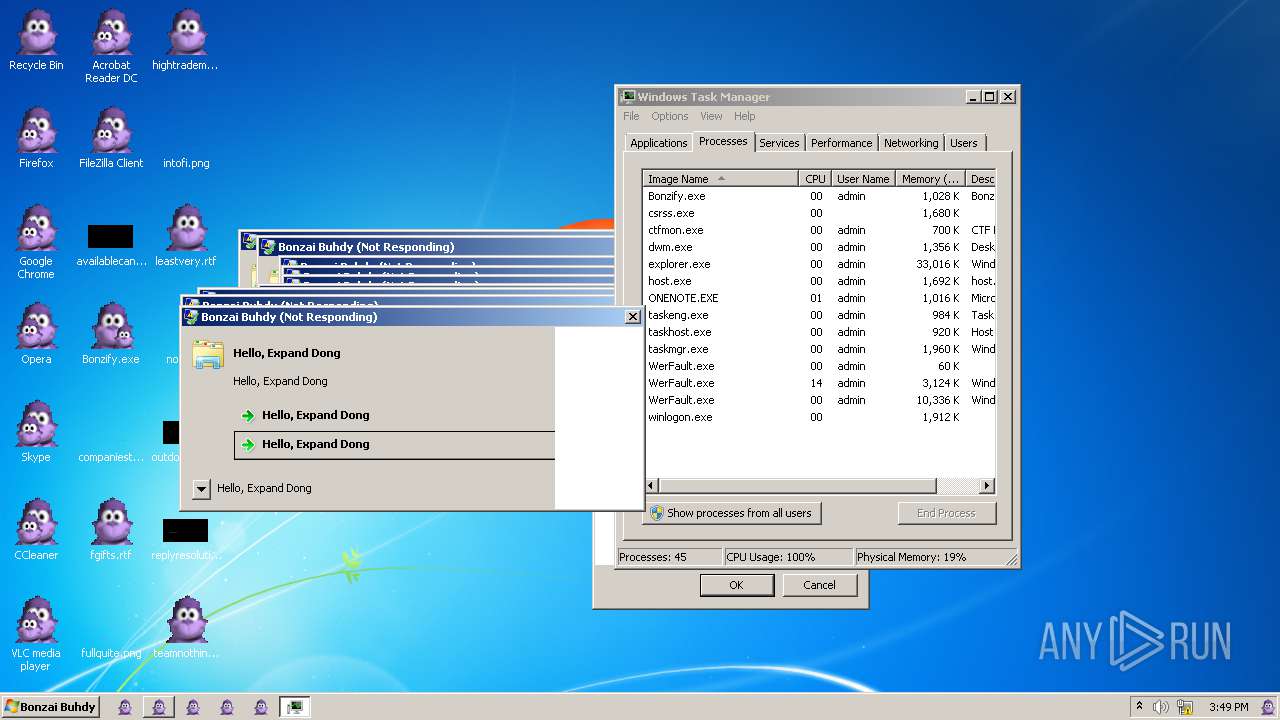
Task: Open the Opera desktop icon
Action: pos(36,334)
